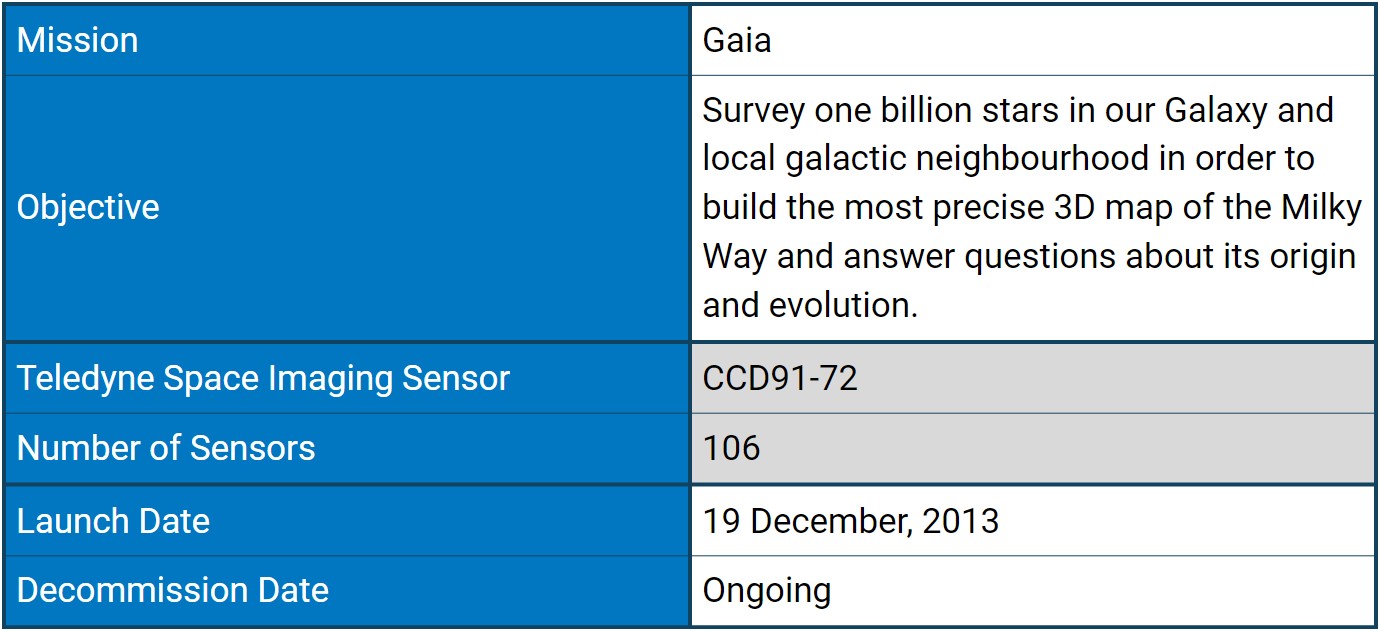Click the "Teledyne Space Imaging Sensor" label
Viewport: 1380px width, 631px height.
tap(263, 378)
